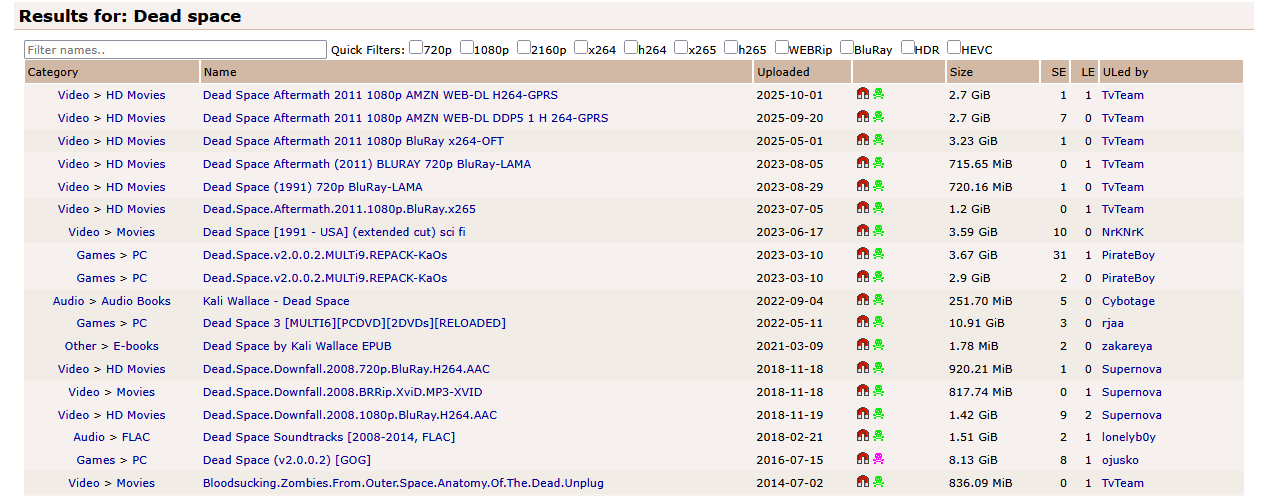
Task: Click green skull for Dead Space (1991) 720p
Action: pyautogui.click(x=878, y=186)
